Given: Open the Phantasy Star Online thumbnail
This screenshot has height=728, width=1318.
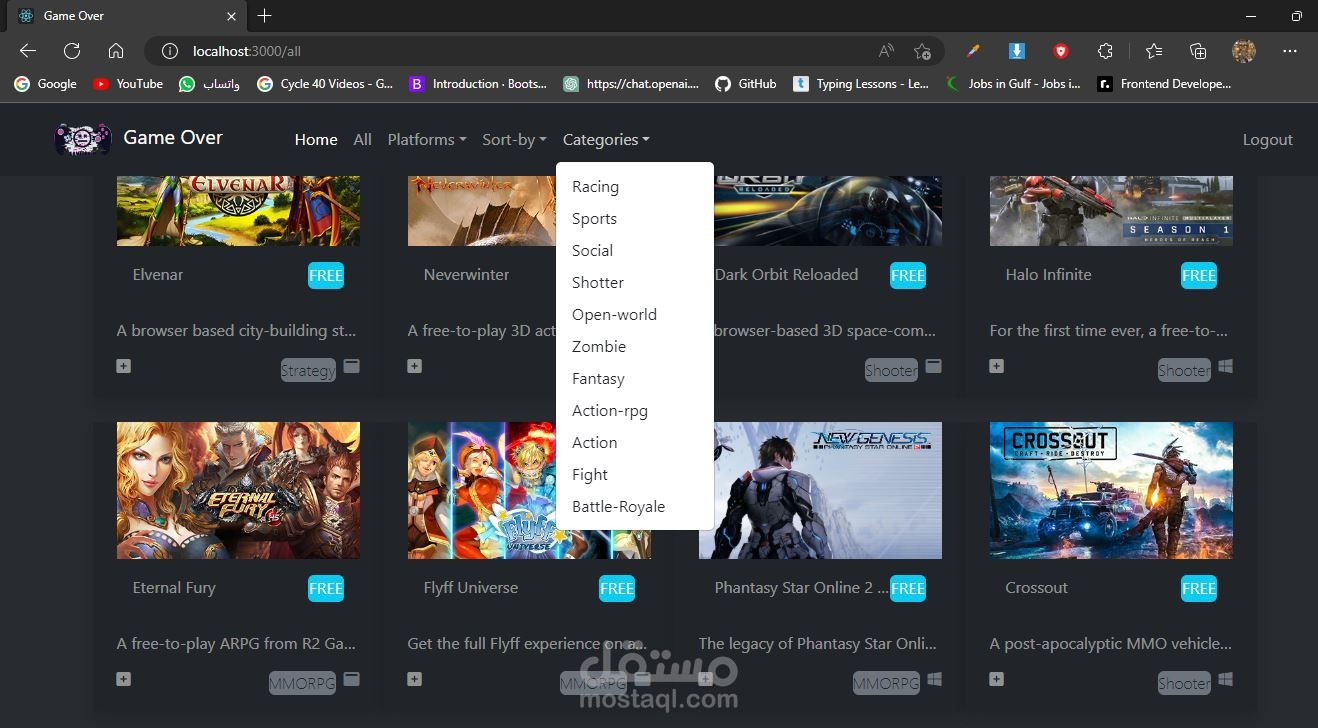Looking at the screenshot, I should point(820,490).
